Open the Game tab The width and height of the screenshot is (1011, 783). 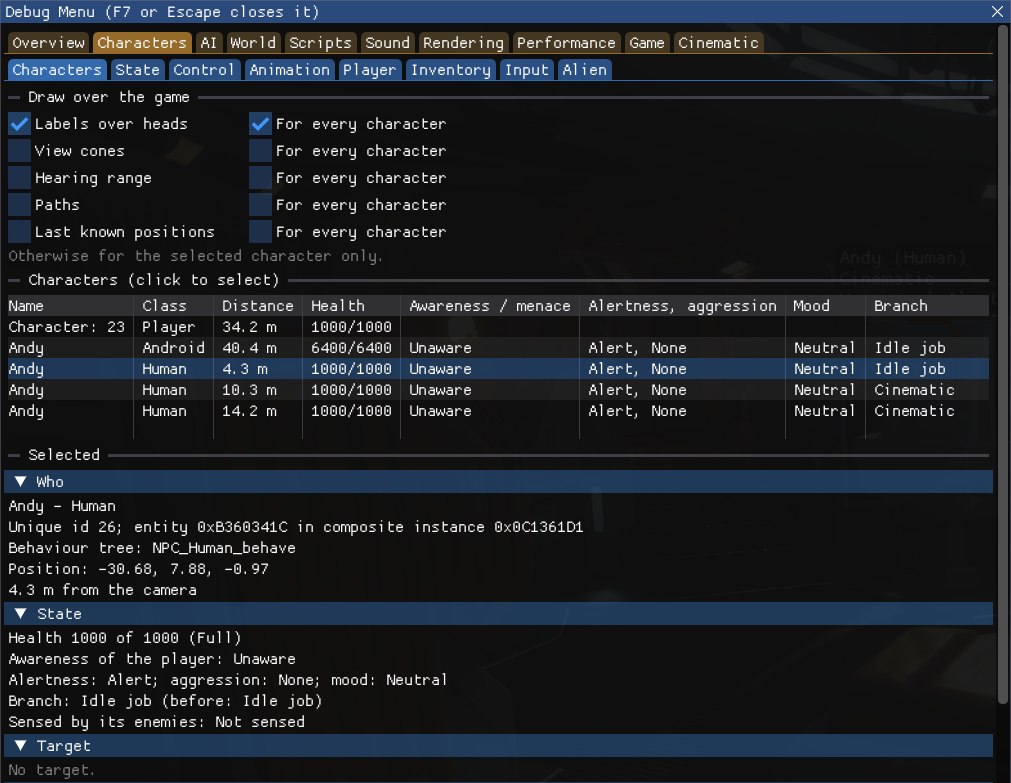coord(646,43)
